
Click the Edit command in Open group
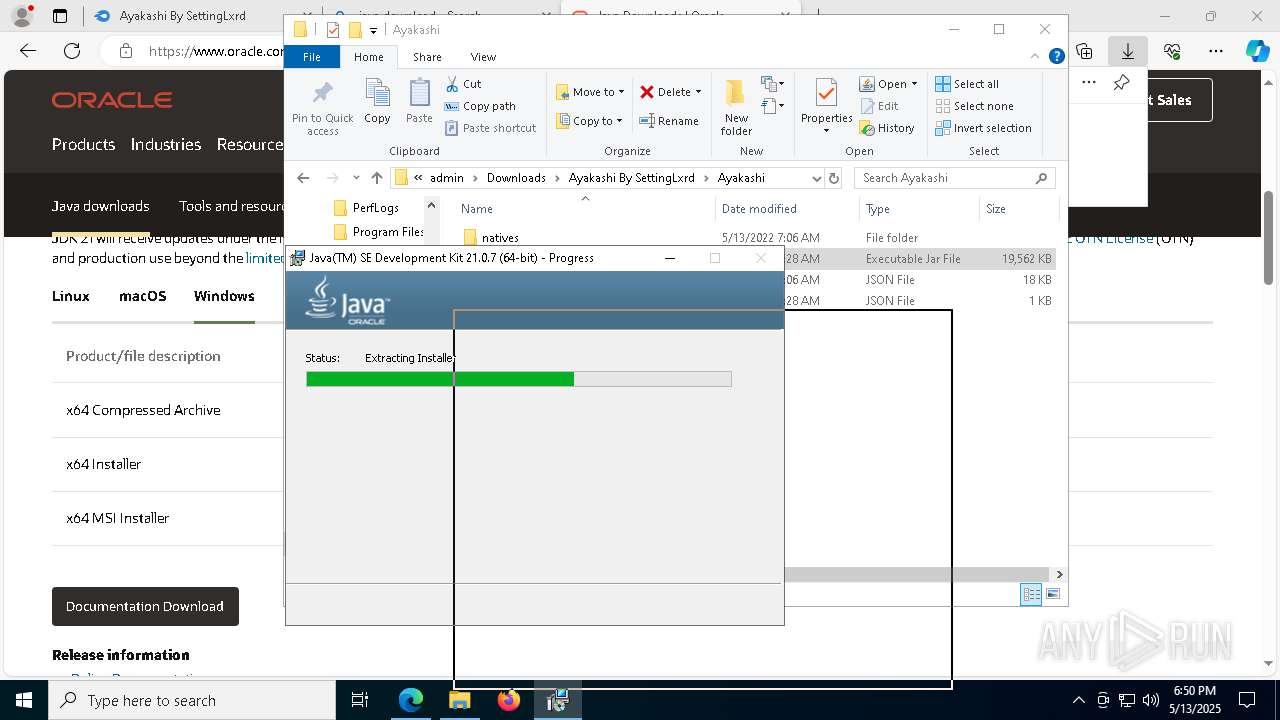[x=879, y=106]
